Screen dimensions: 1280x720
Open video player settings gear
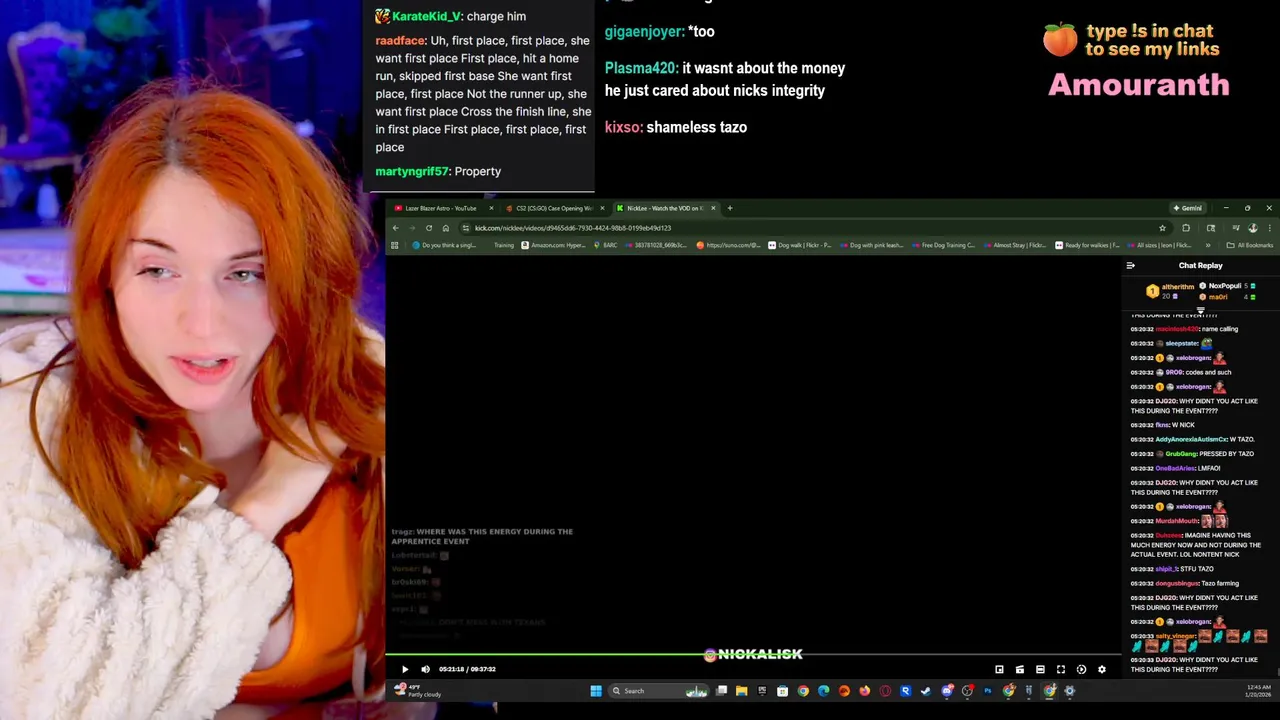tap(1102, 669)
